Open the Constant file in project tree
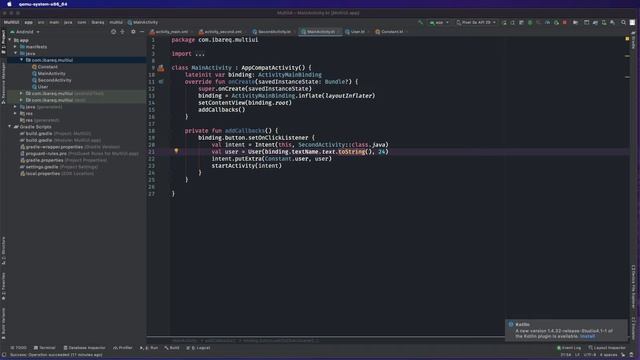640x360 pixels. [x=45, y=67]
